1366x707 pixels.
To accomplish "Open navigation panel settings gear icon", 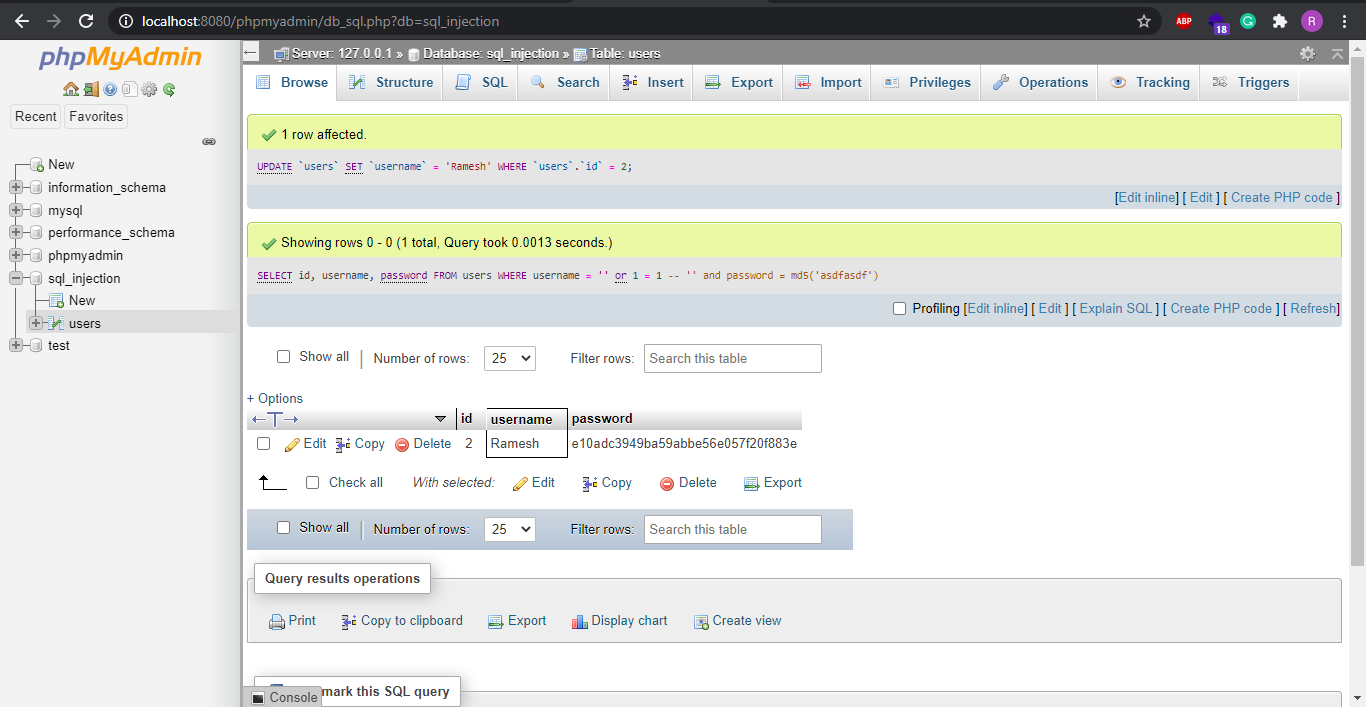I will (149, 89).
